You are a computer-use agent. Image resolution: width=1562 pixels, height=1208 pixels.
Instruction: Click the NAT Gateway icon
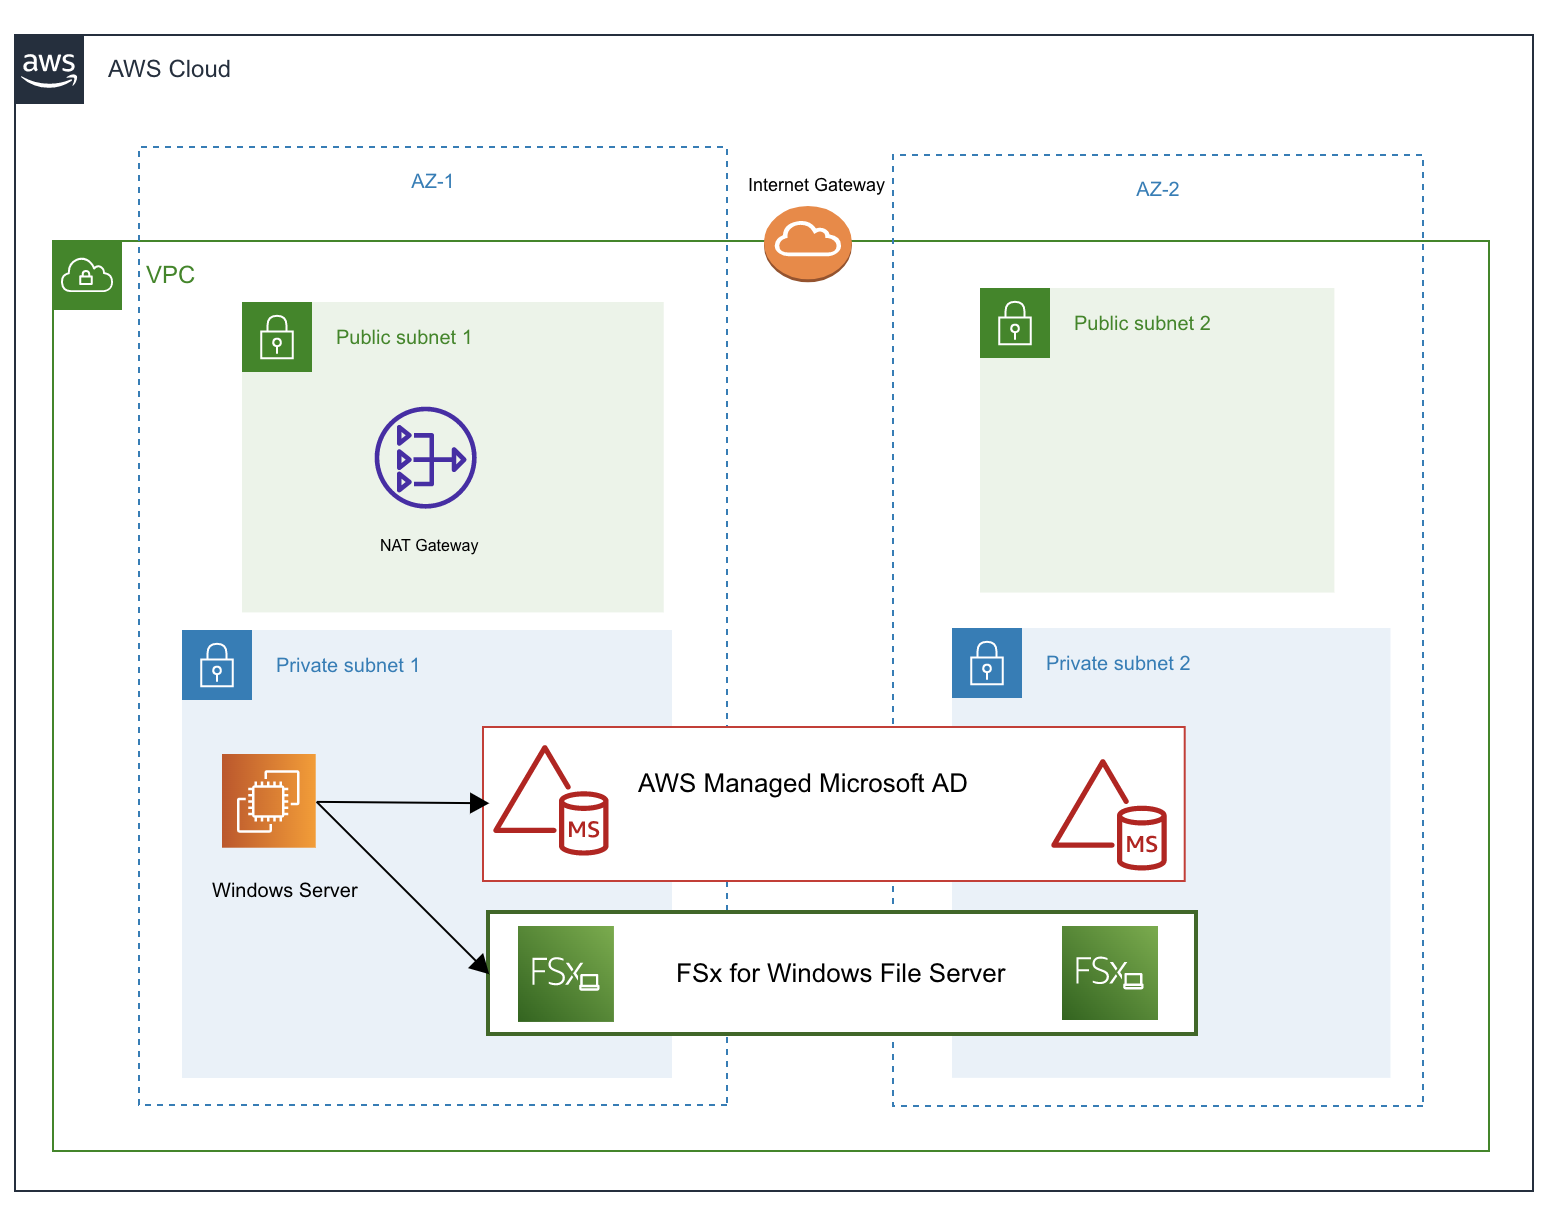426,459
